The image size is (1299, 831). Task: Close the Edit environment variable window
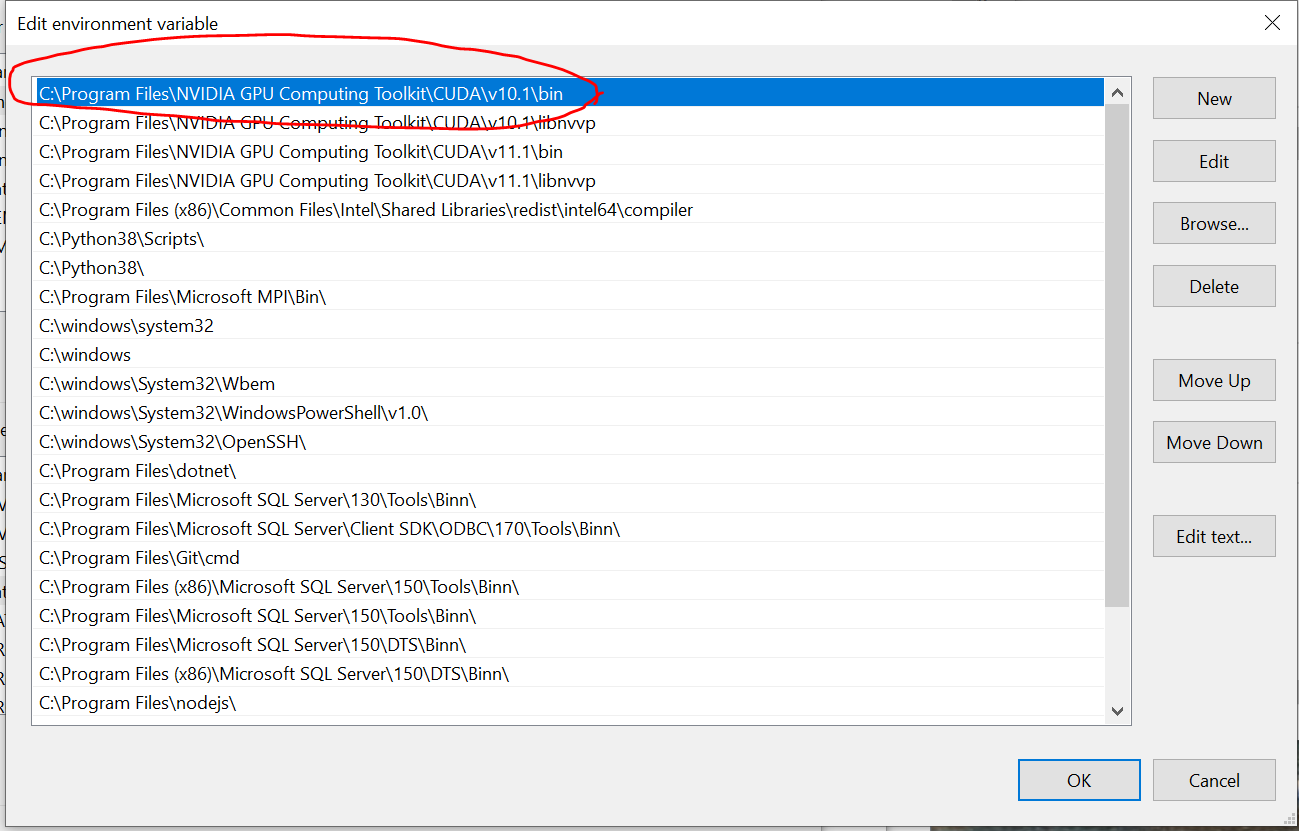(x=1272, y=23)
